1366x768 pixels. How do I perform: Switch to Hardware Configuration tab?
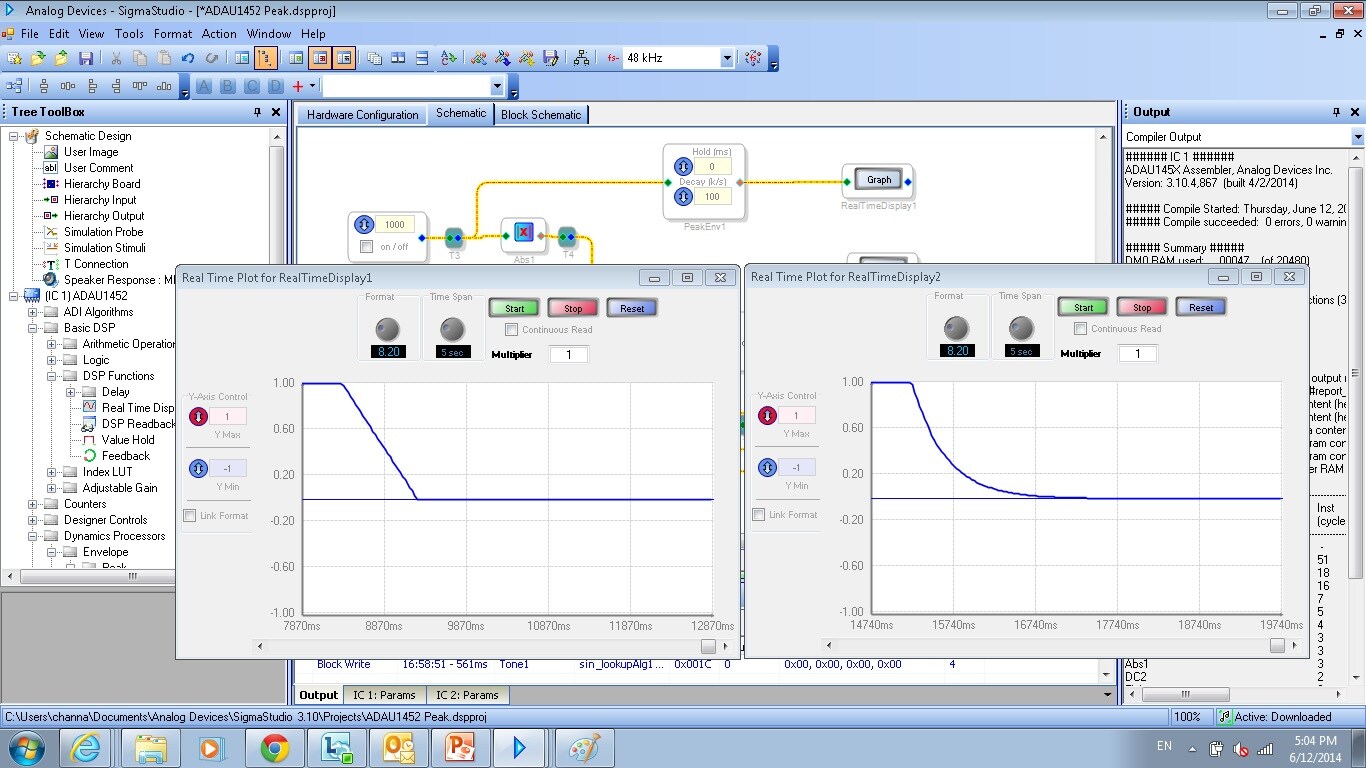[x=362, y=115]
